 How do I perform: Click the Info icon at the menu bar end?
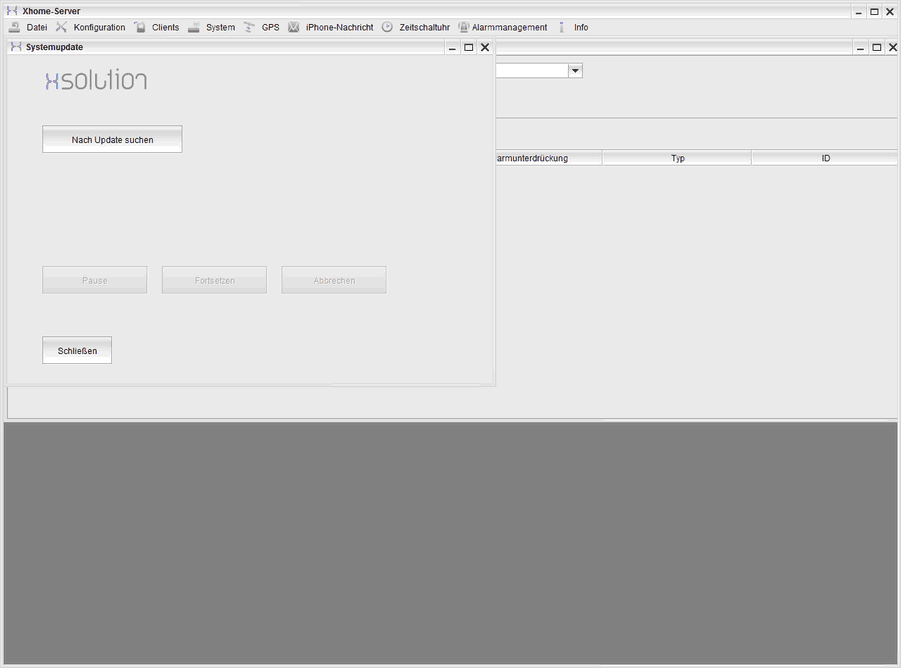(562, 27)
